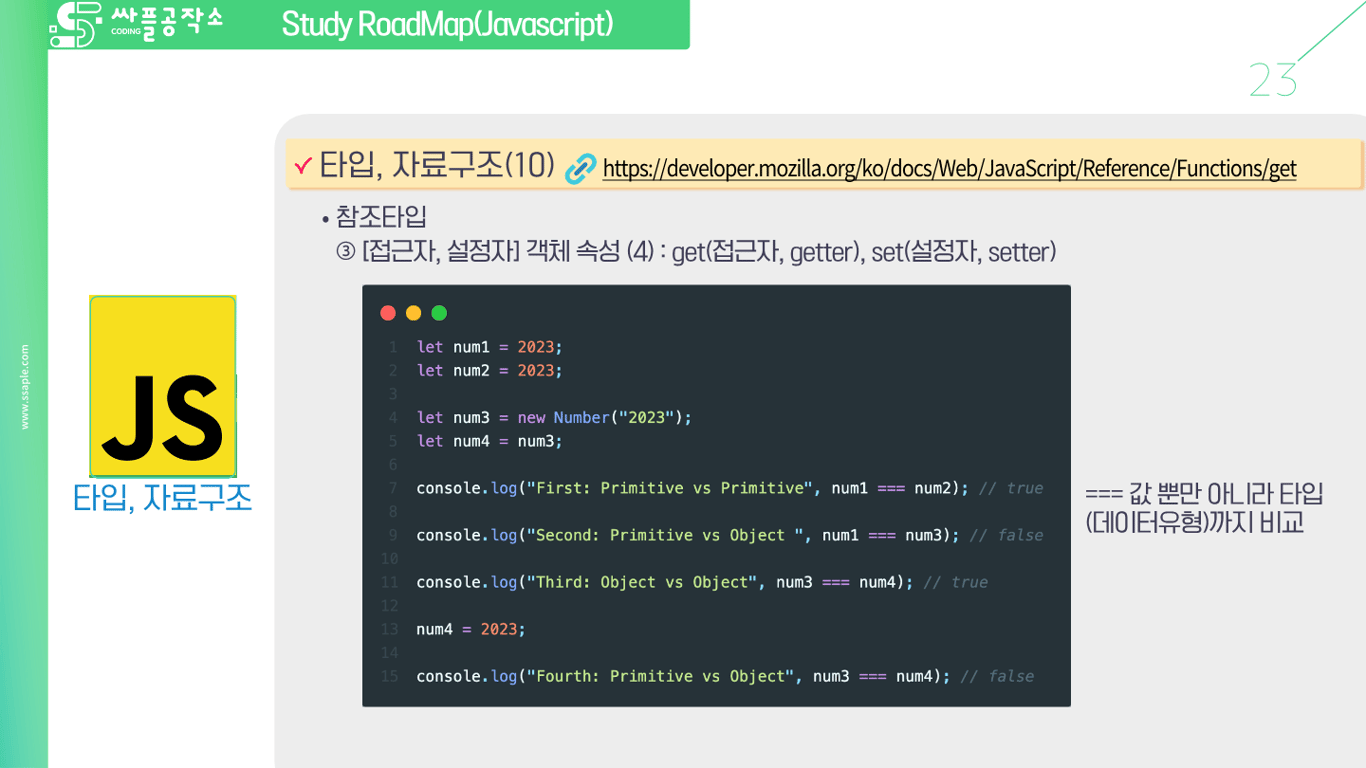Click the www.ssaple.com vertical text
Viewport: 1366px width, 768px height.
25,385
